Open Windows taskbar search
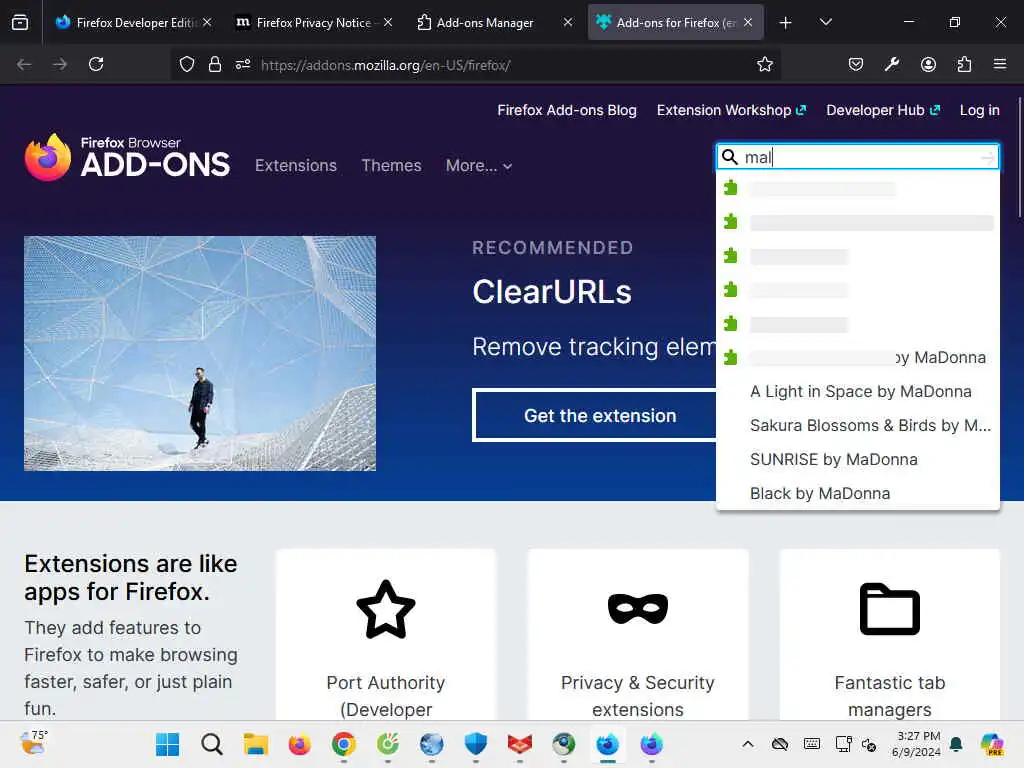Image resolution: width=1024 pixels, height=768 pixels. (212, 744)
